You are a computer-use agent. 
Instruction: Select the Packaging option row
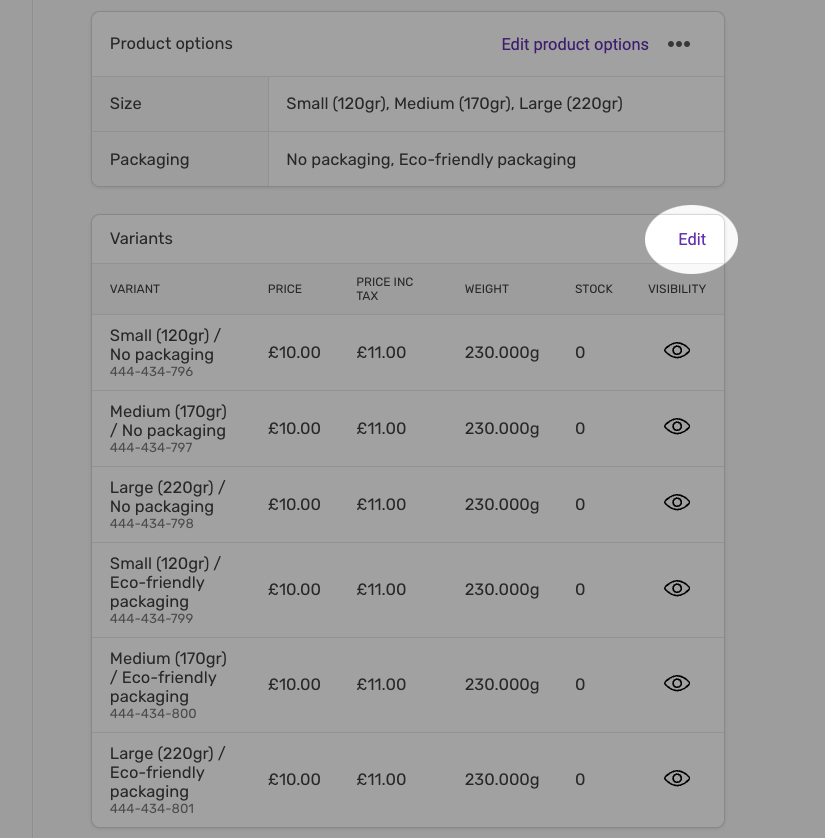[408, 159]
